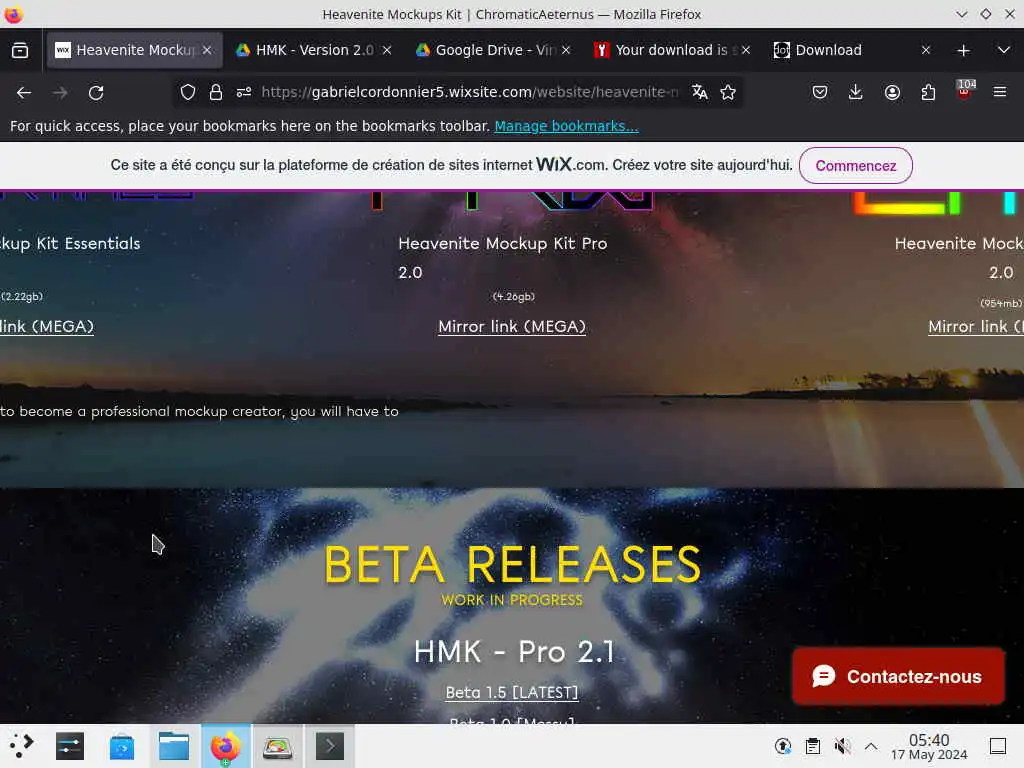Switch to Download tab
Screen dimensions: 1024x768
[853, 50]
